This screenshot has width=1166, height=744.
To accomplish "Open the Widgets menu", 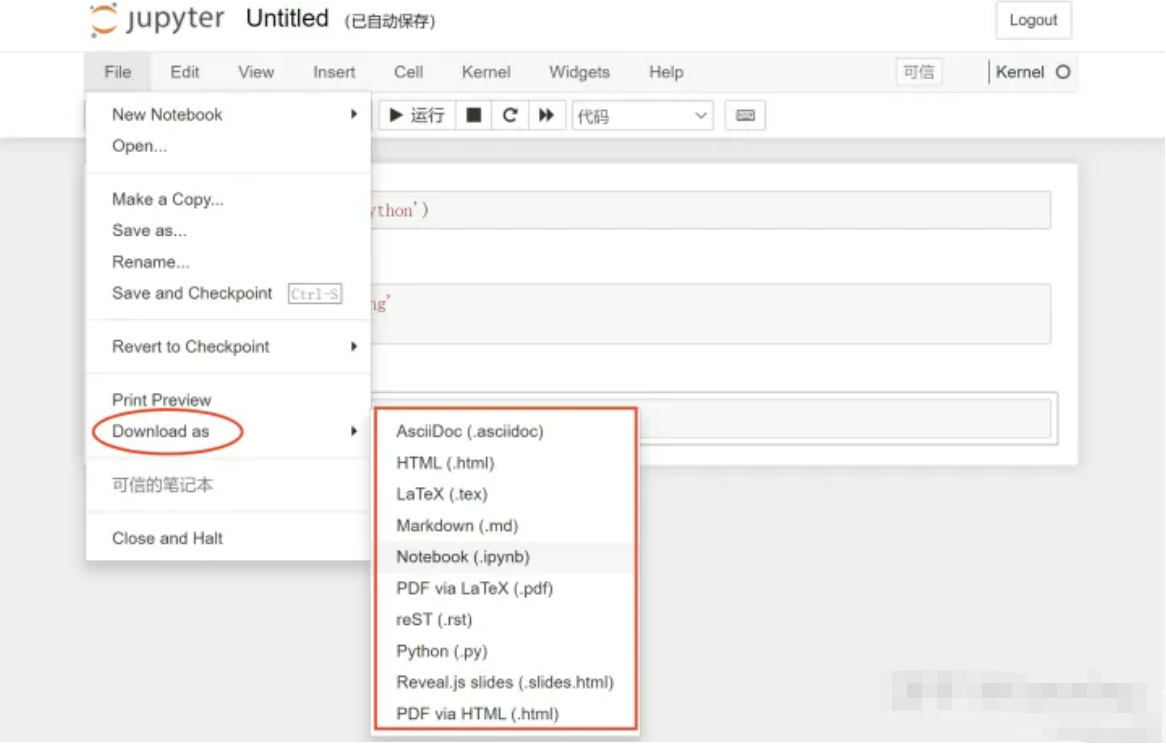I will coord(579,72).
